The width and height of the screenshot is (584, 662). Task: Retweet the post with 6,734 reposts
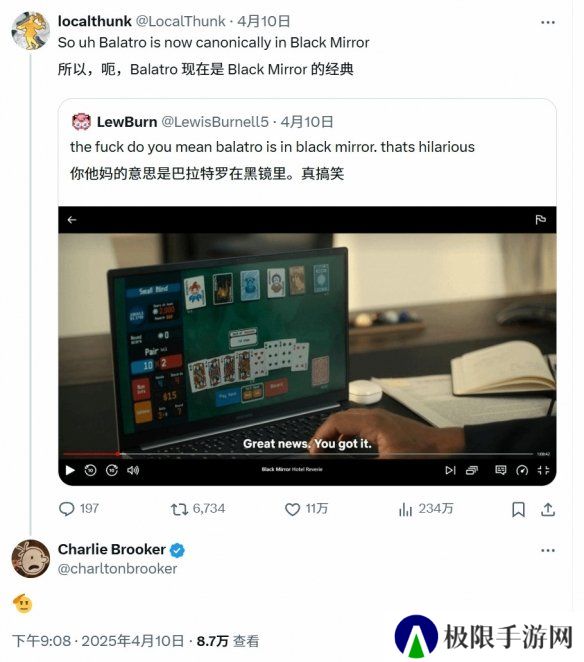click(x=179, y=509)
